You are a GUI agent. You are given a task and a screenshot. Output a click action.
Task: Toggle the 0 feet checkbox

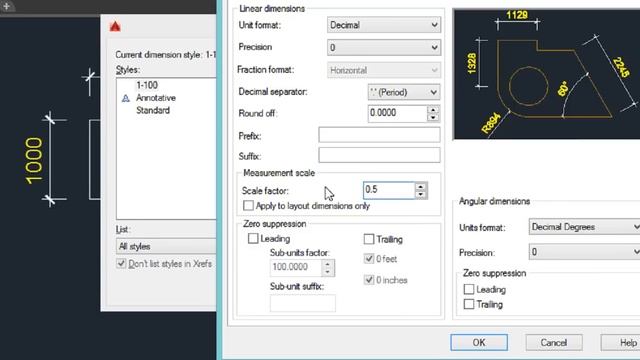(x=369, y=259)
